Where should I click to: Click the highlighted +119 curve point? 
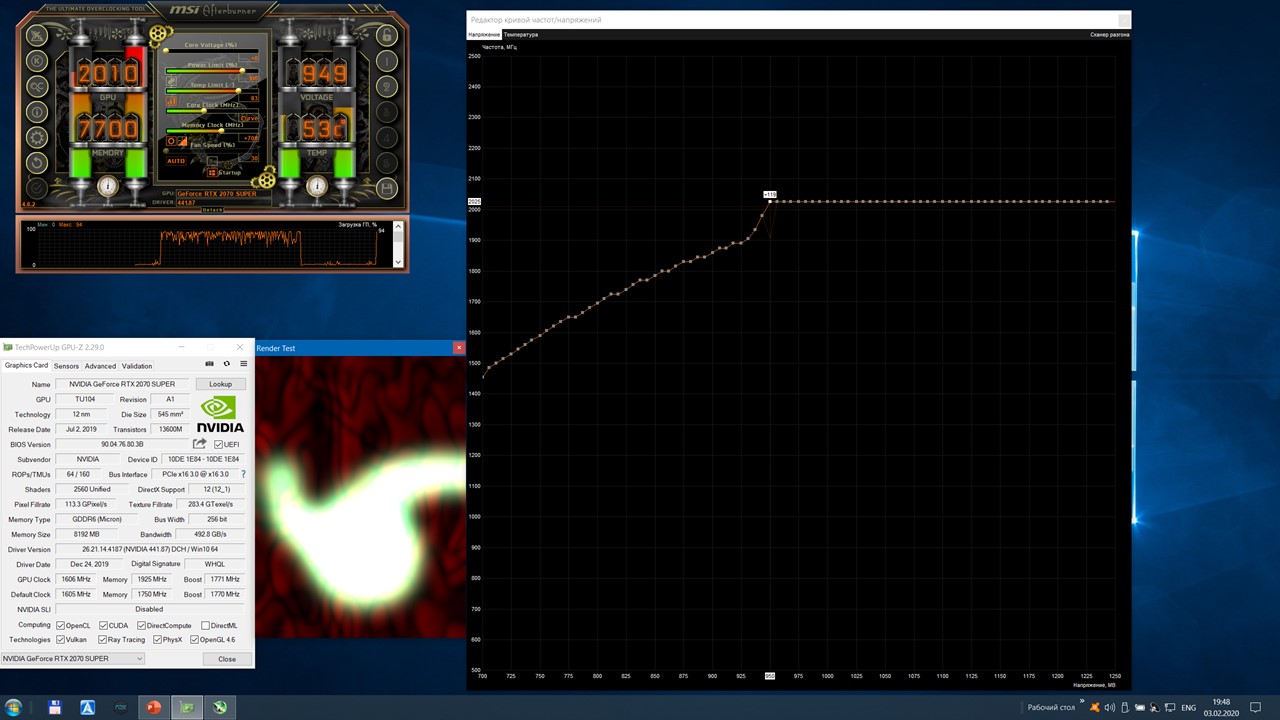click(x=769, y=201)
